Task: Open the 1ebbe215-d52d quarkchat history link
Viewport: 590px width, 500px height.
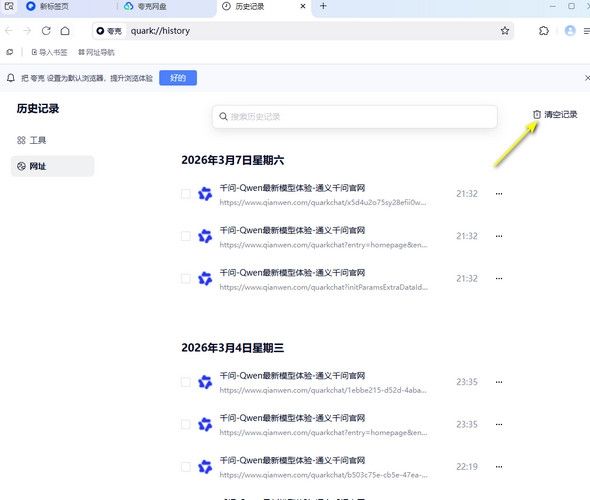Action: click(x=323, y=391)
